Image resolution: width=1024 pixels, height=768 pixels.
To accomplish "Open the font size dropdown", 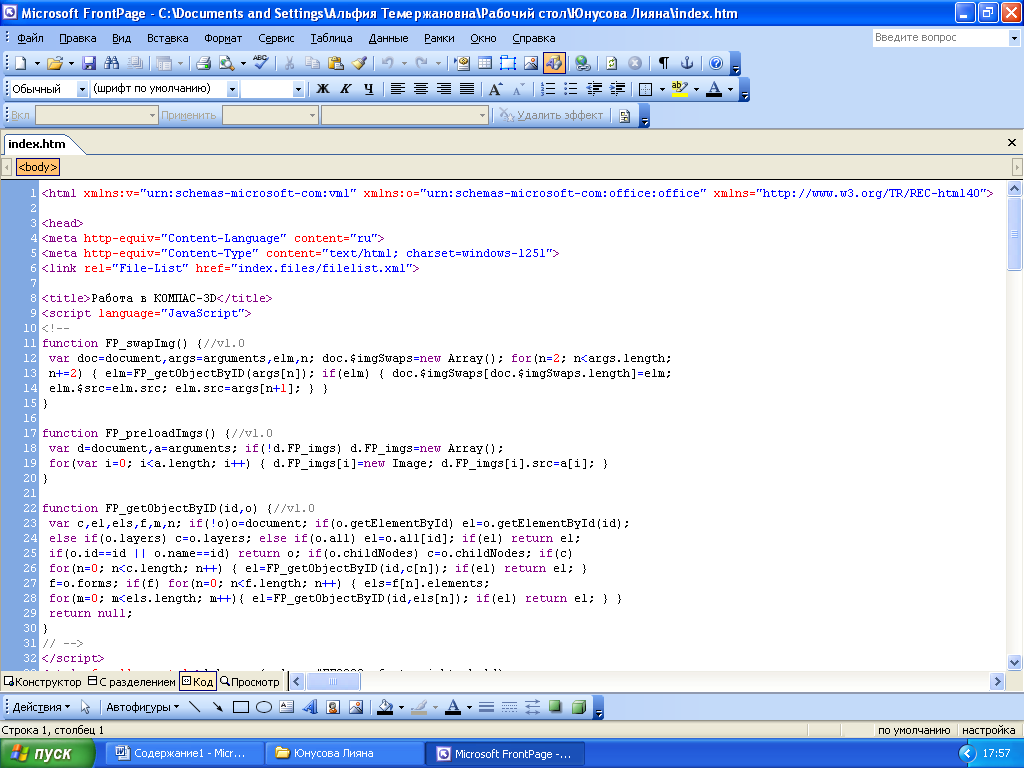I will 298,89.
